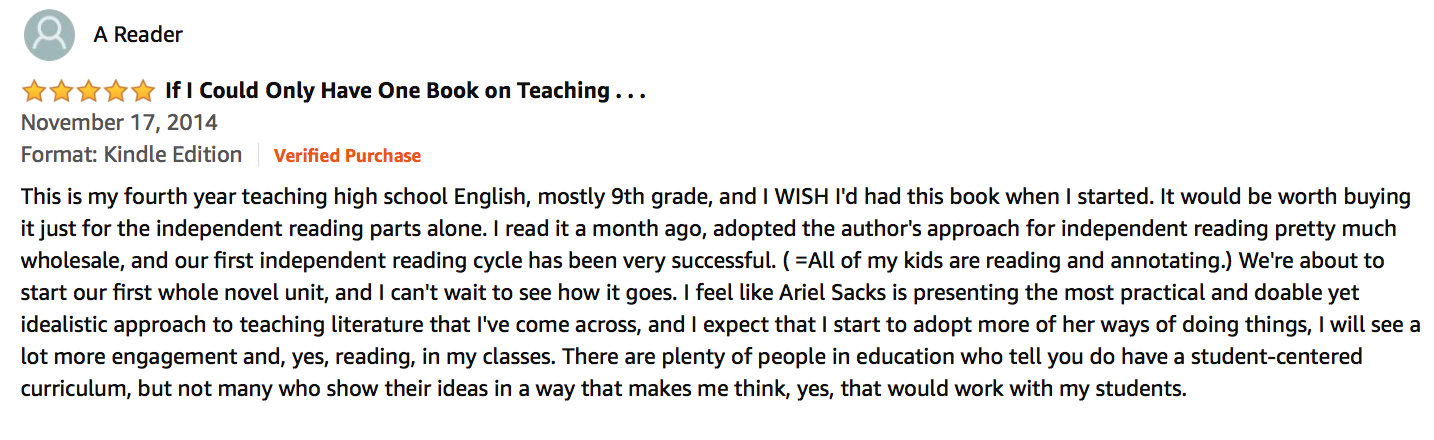Click the reviewer's gray profile avatar icon
The height and width of the screenshot is (440, 1434).
[48, 35]
